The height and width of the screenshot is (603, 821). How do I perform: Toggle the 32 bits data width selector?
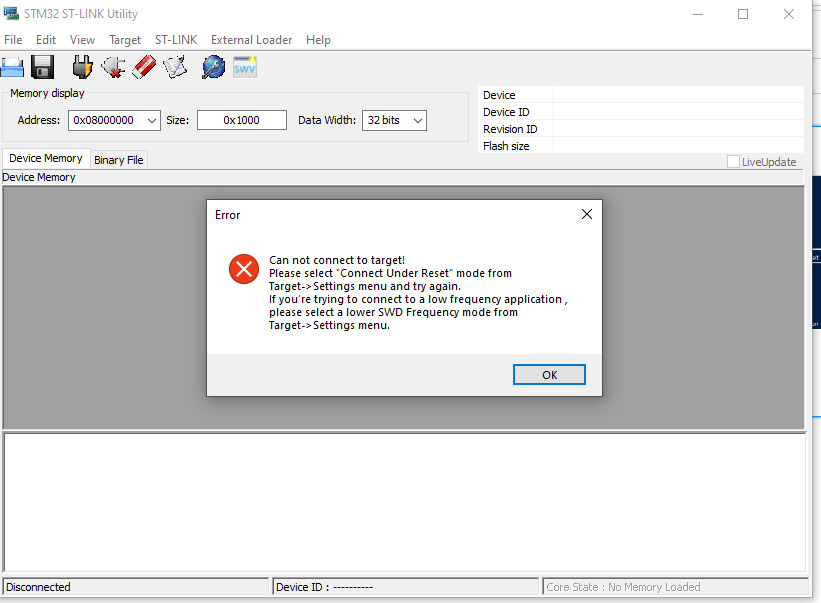pyautogui.click(x=394, y=119)
